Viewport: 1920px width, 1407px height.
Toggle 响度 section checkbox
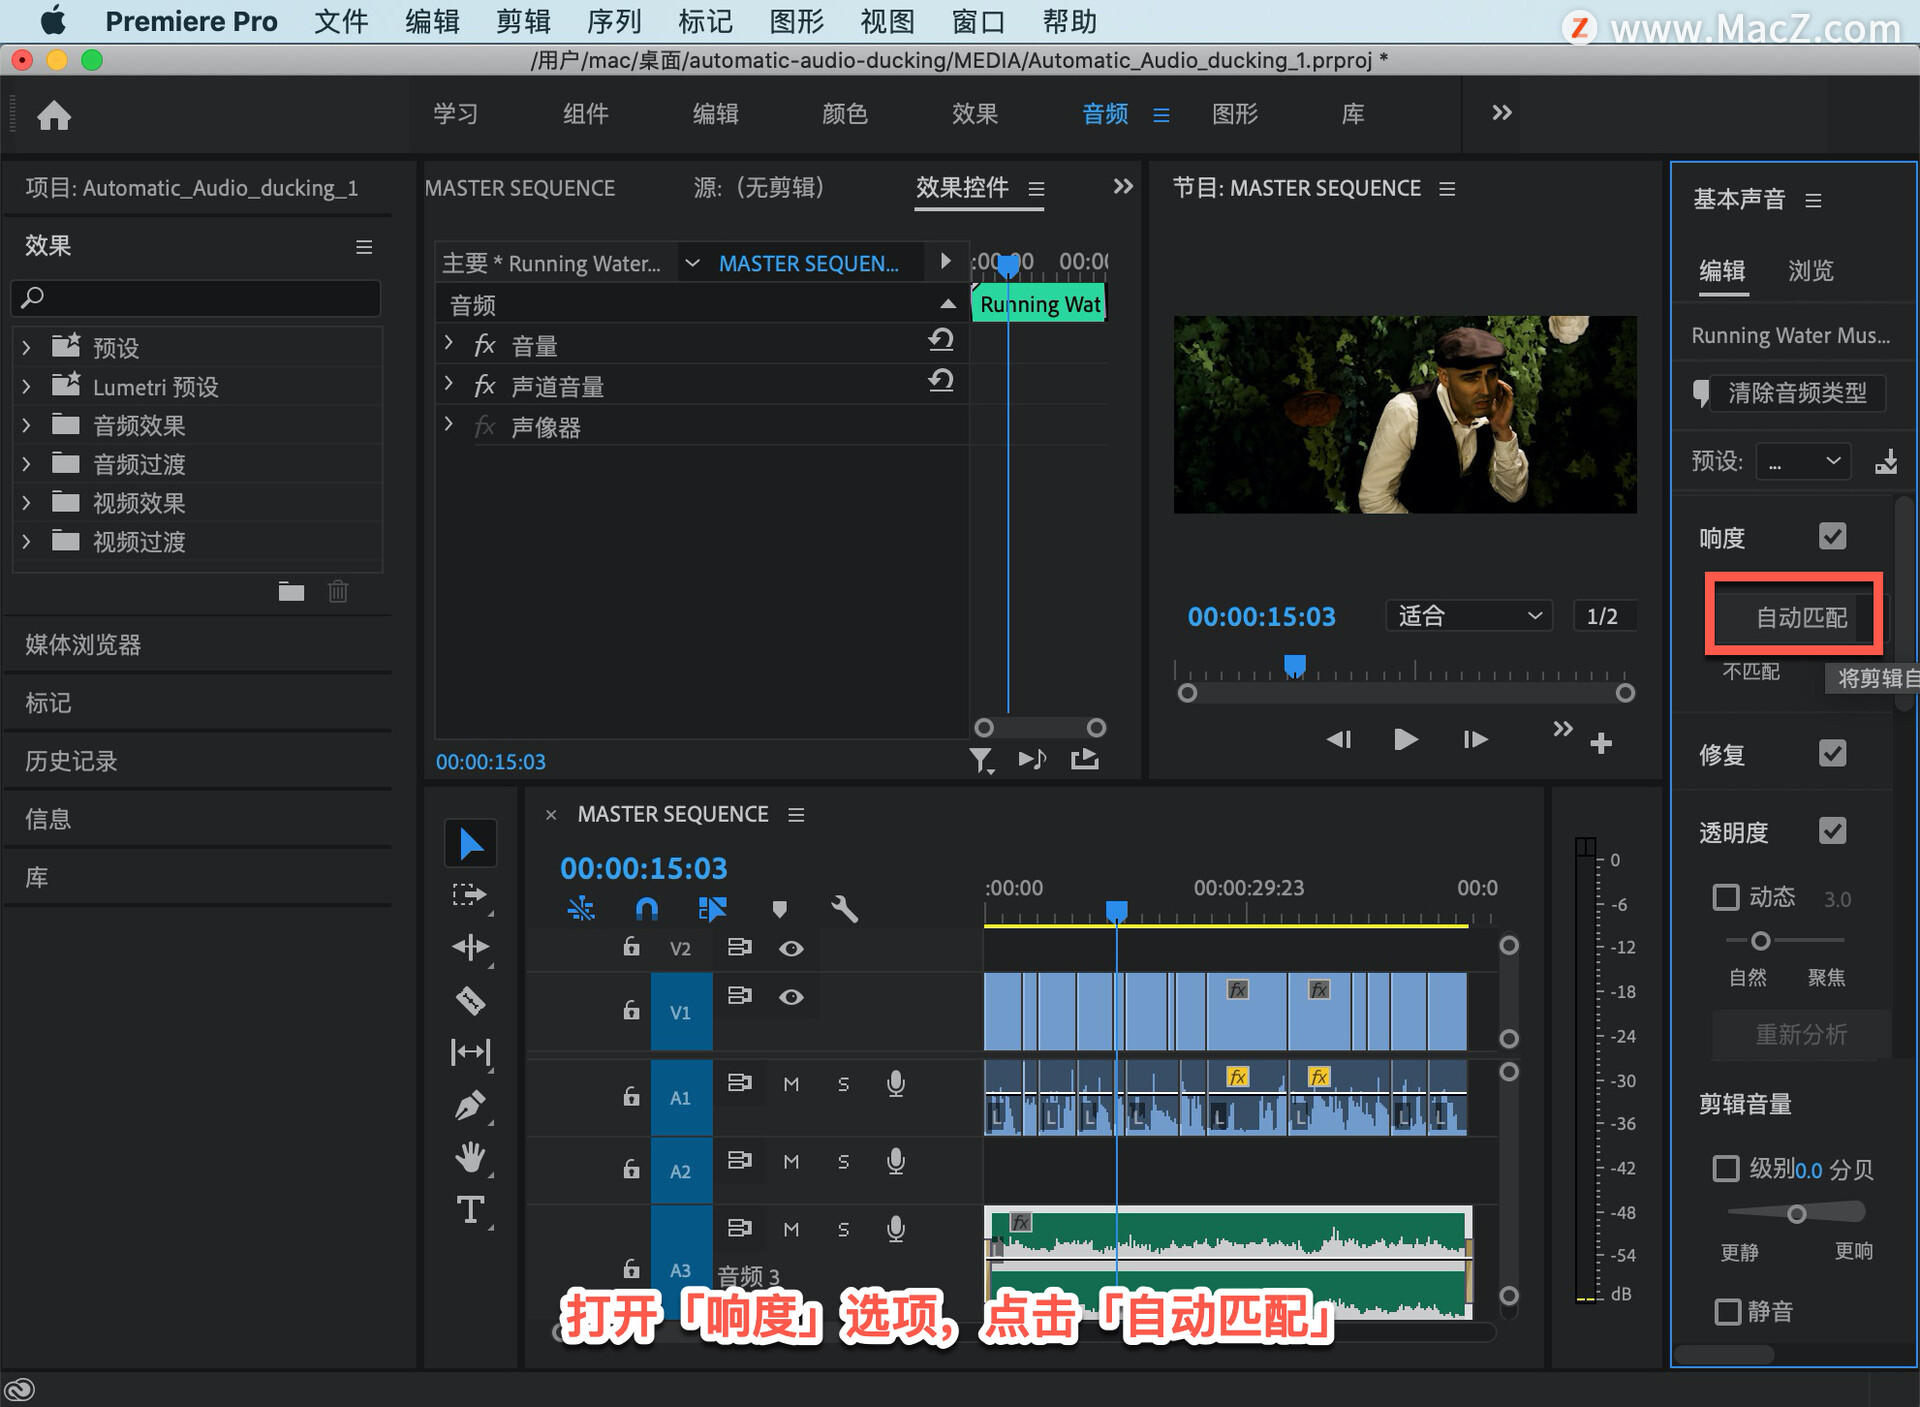[x=1832, y=536]
